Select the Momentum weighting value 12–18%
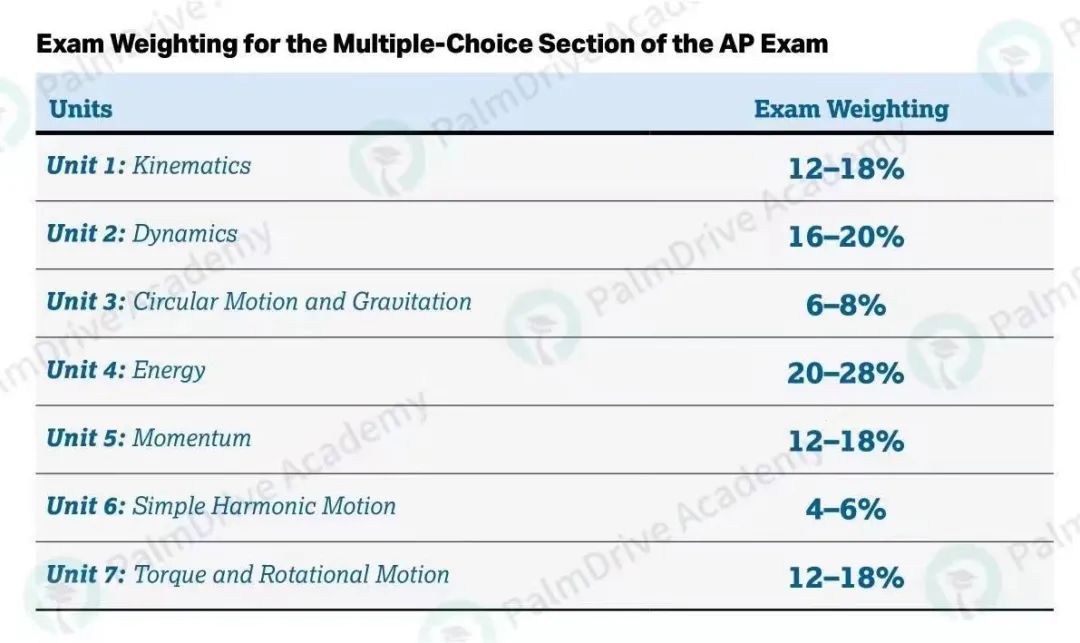The width and height of the screenshot is (1080, 643). [846, 440]
